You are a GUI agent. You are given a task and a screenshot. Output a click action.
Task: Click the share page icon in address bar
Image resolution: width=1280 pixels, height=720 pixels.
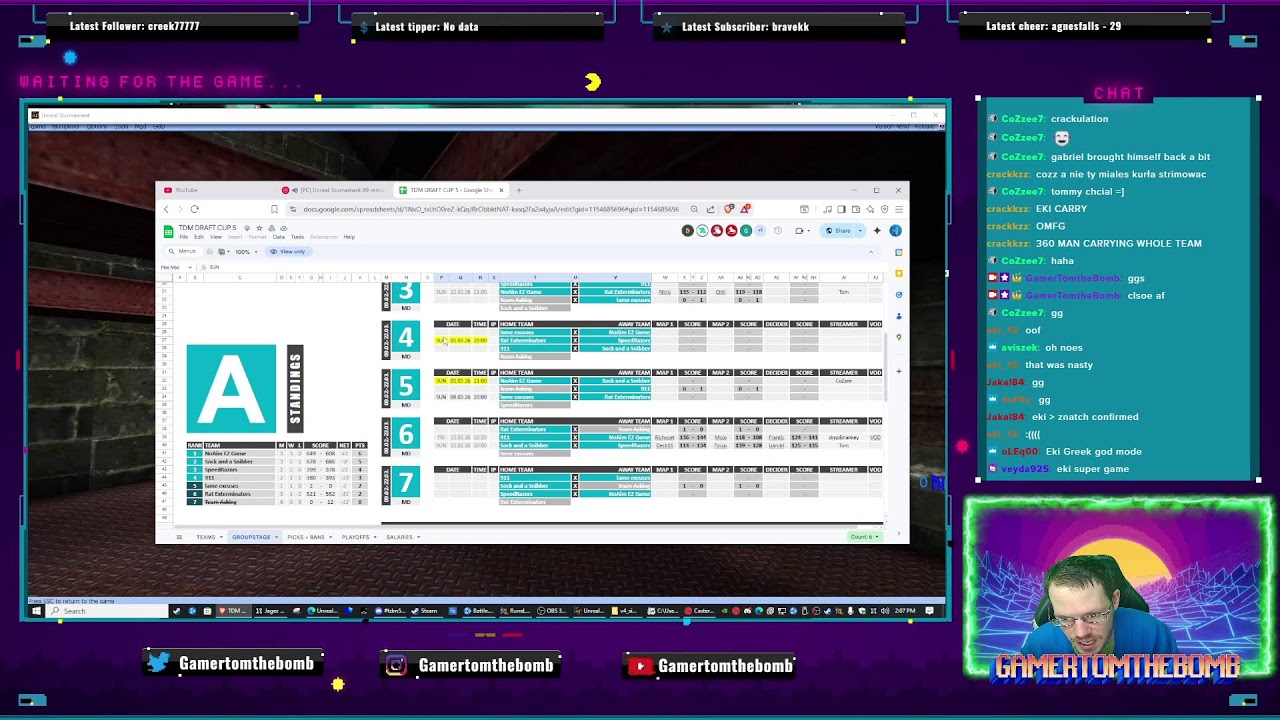coord(710,209)
